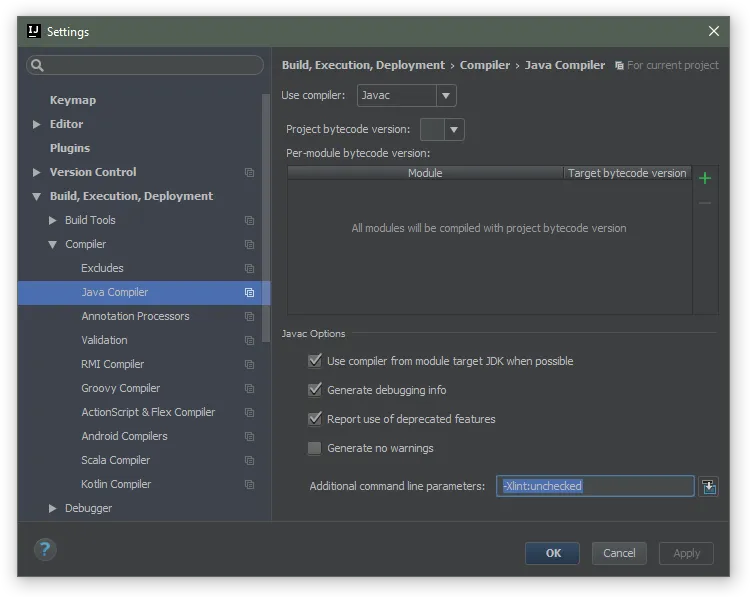The width and height of the screenshot is (750, 597).
Task: Click project-level icon next to Kotlin Compiler
Action: (x=249, y=484)
